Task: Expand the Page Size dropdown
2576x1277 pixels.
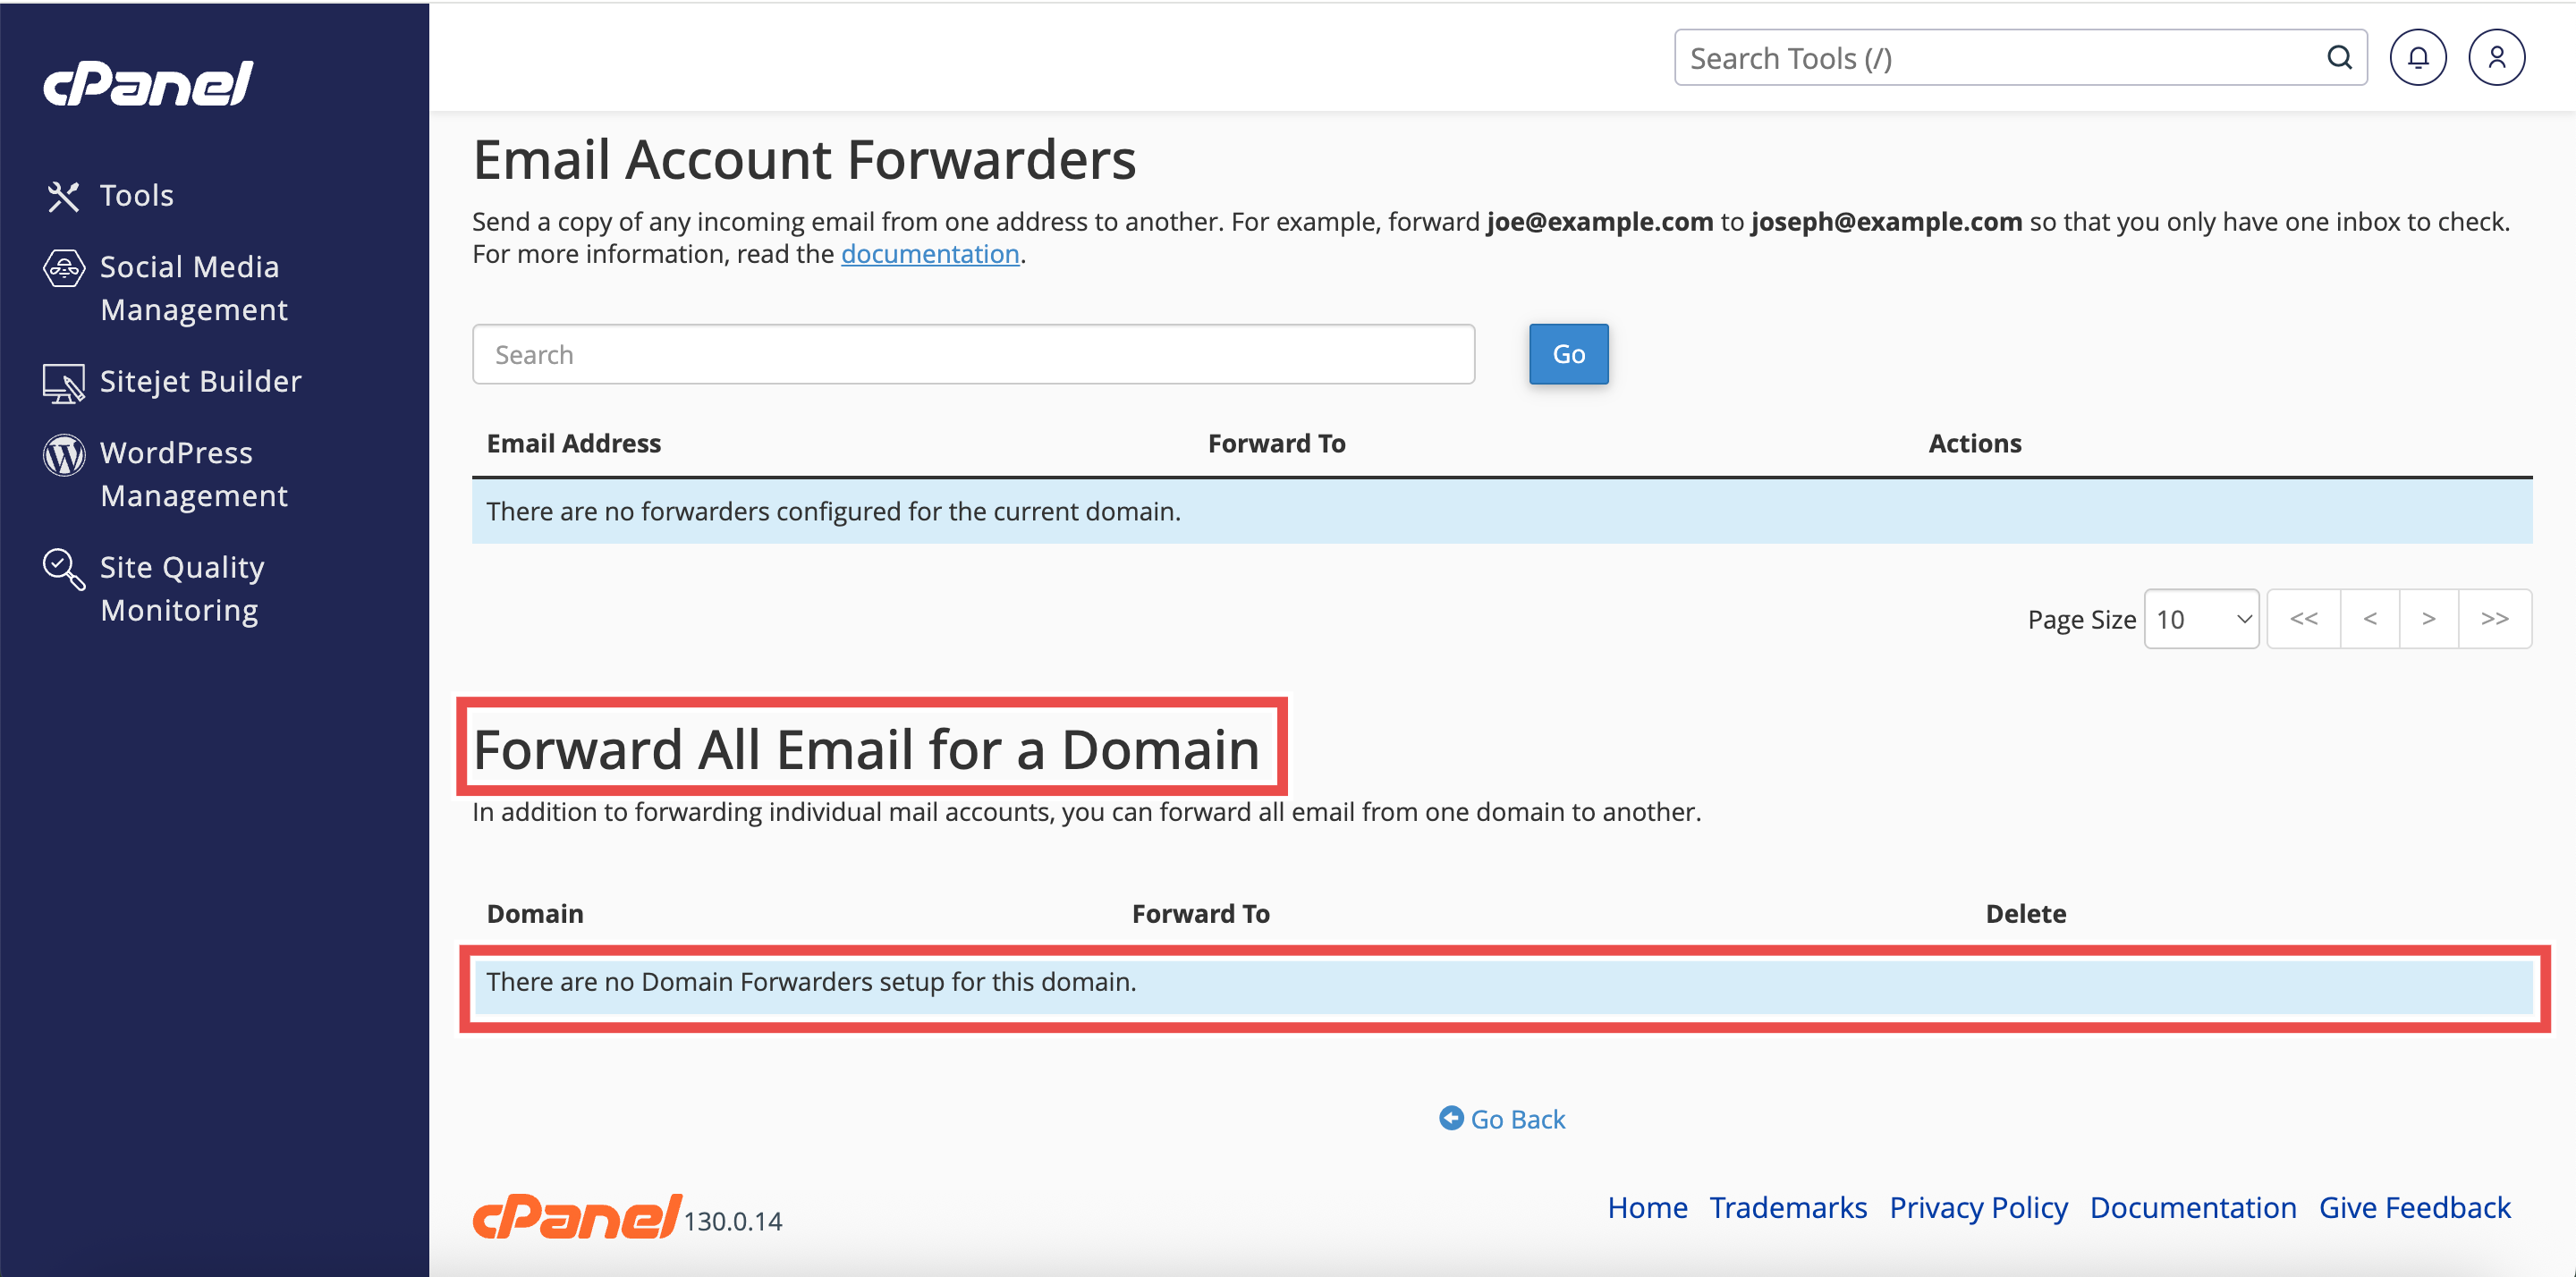Action: pos(2201,619)
